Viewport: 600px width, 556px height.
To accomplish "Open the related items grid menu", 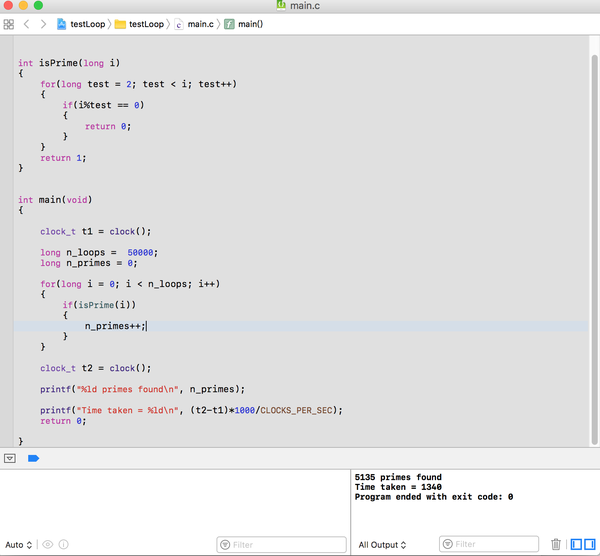I will pos(8,24).
